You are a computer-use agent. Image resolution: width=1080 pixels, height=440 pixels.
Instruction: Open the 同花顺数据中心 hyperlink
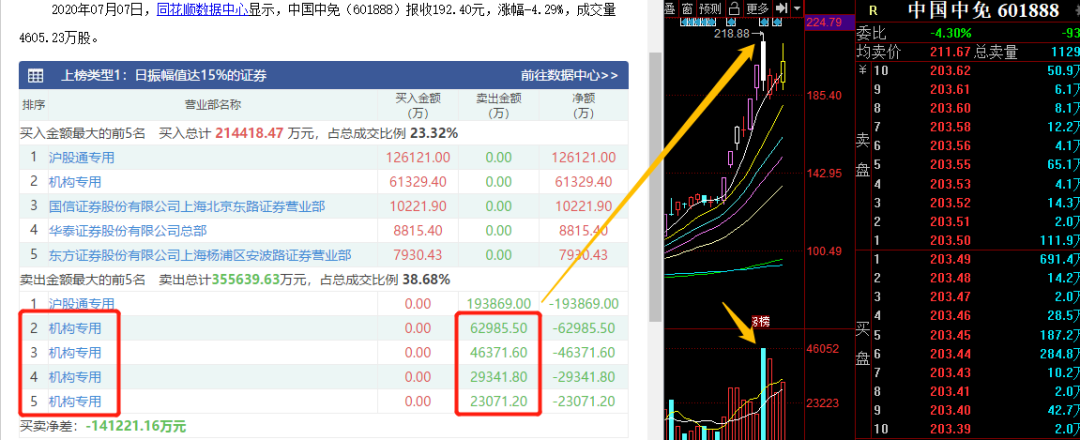click(x=202, y=10)
